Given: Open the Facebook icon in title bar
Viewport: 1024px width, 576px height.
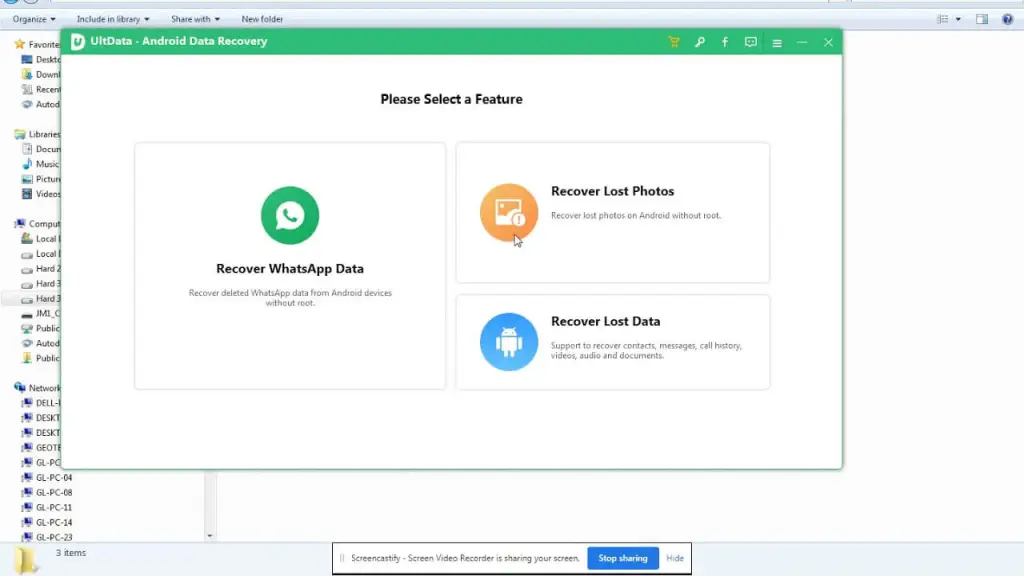Looking at the screenshot, I should [x=725, y=42].
